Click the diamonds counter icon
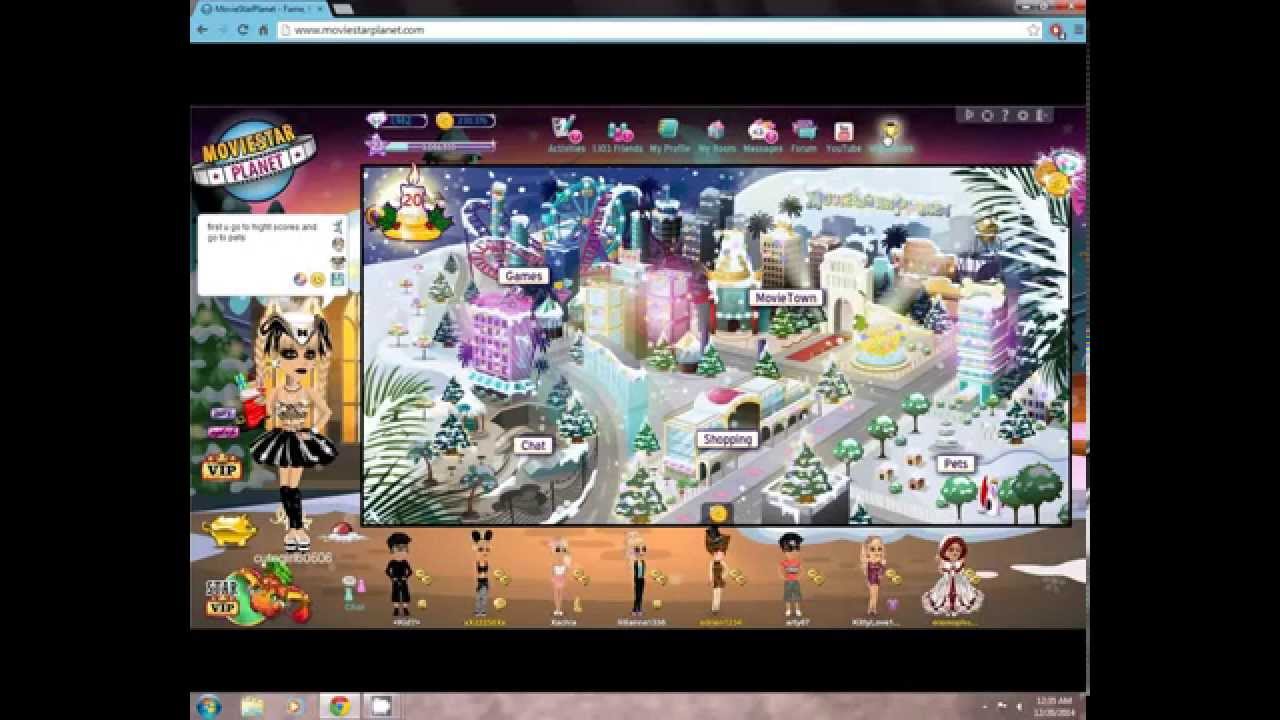 pyautogui.click(x=376, y=120)
